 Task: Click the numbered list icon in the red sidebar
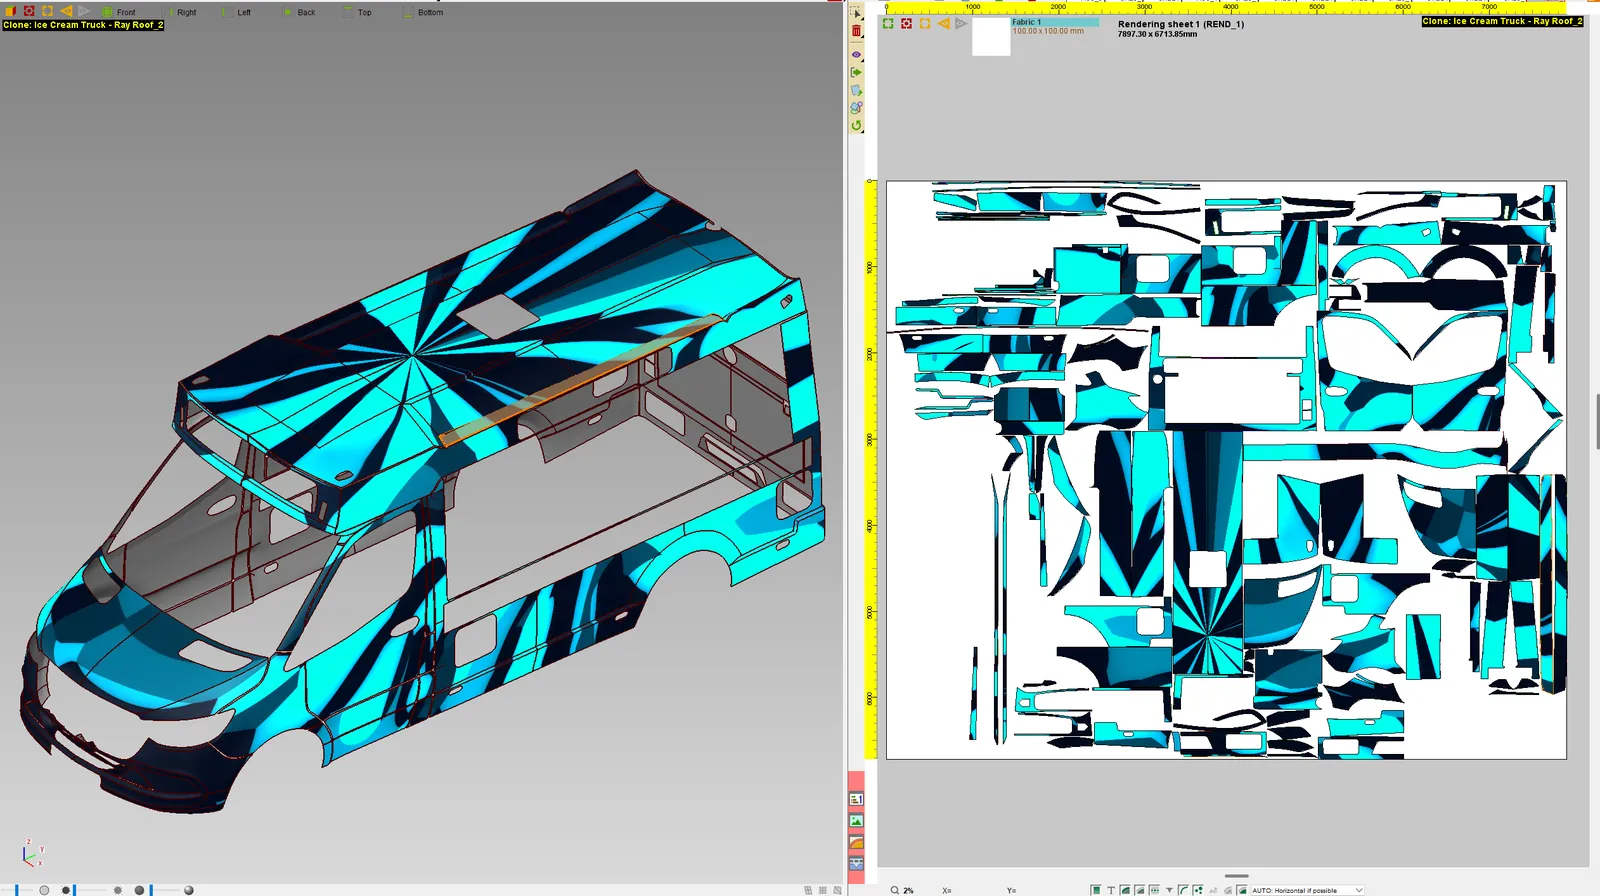856,799
